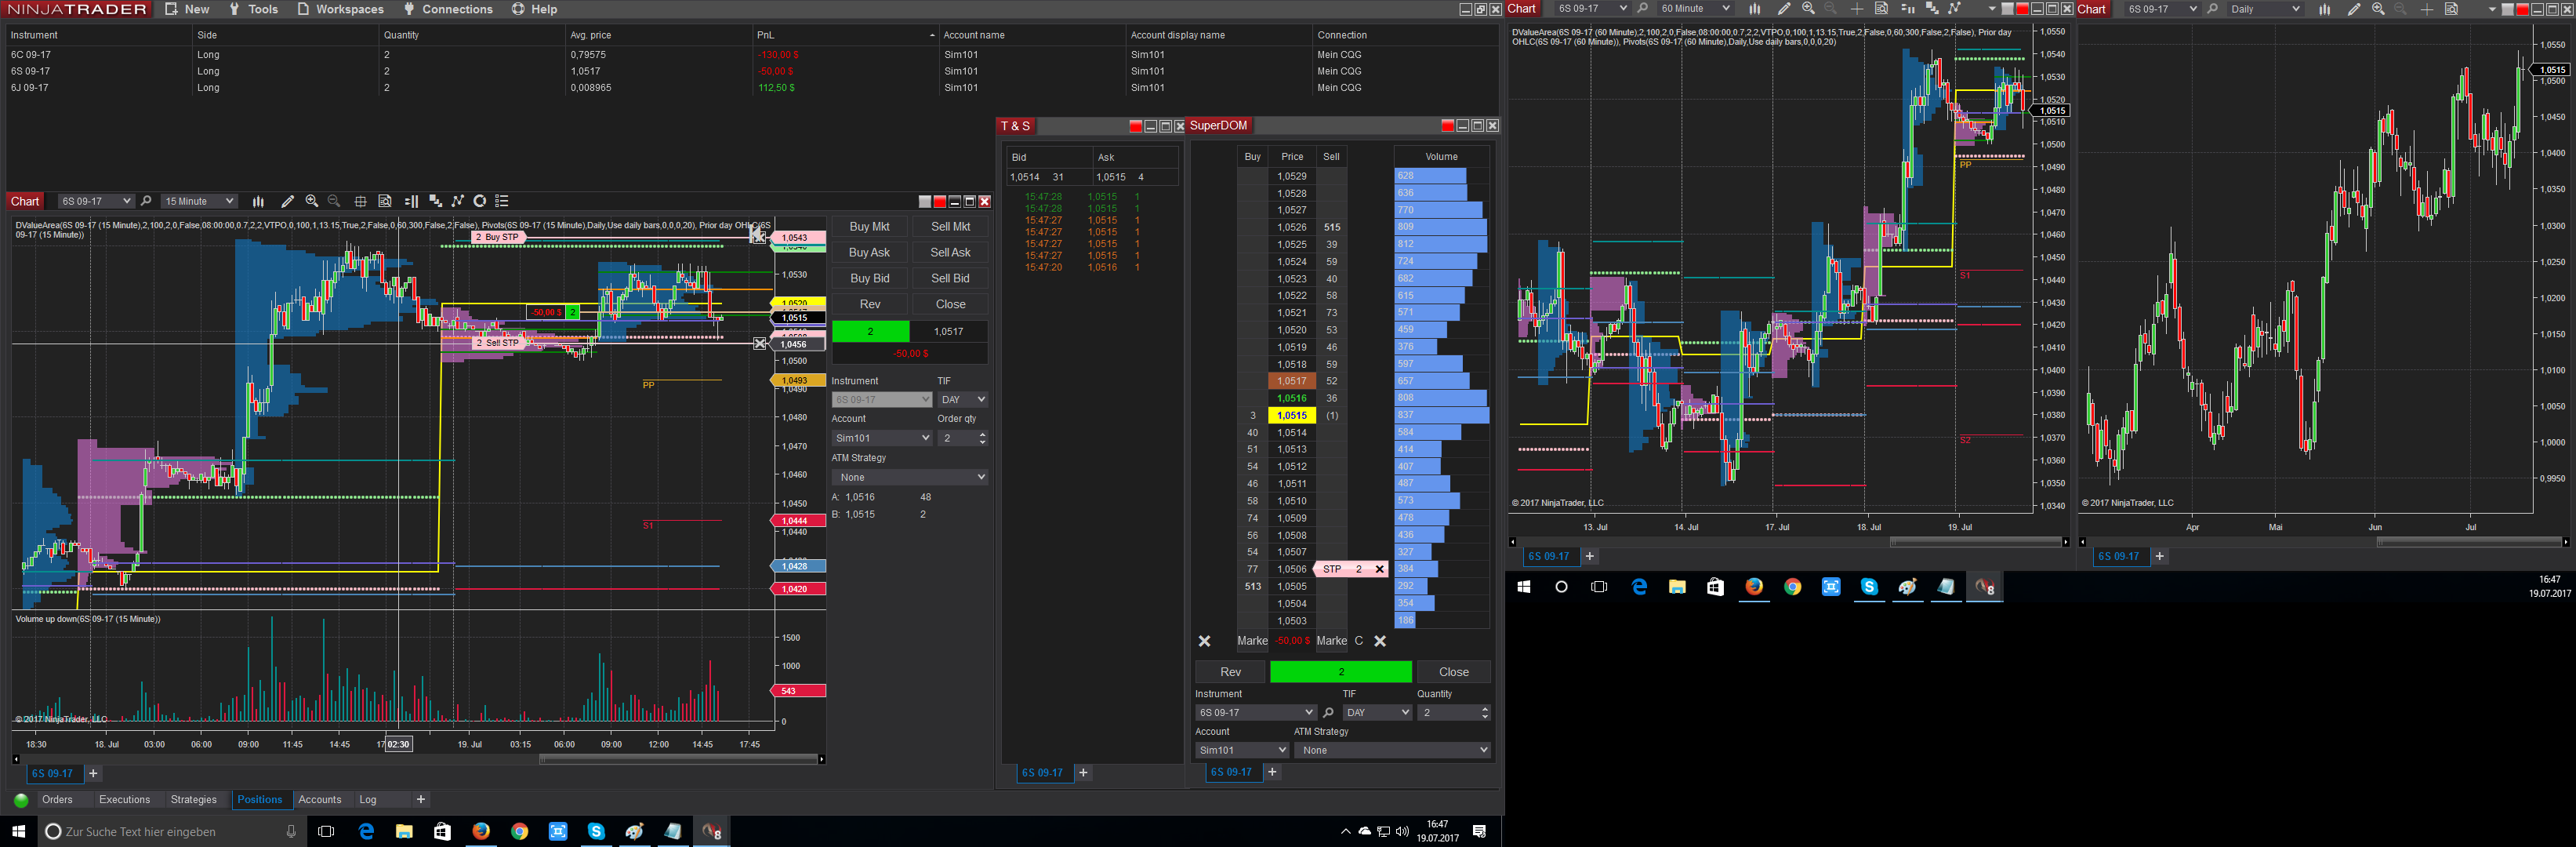Select drawing tools pencil in 60 Minute chart
Image resolution: width=2576 pixels, height=847 pixels.
coord(1784,9)
